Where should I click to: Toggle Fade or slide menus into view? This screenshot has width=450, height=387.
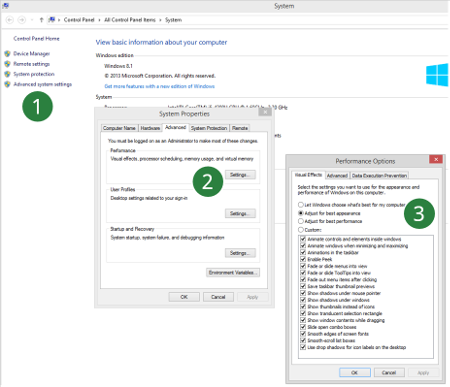(303, 266)
